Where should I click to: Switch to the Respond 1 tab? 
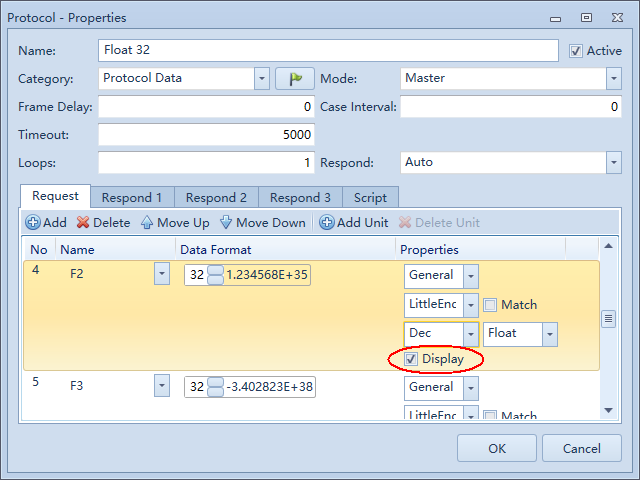pos(132,198)
